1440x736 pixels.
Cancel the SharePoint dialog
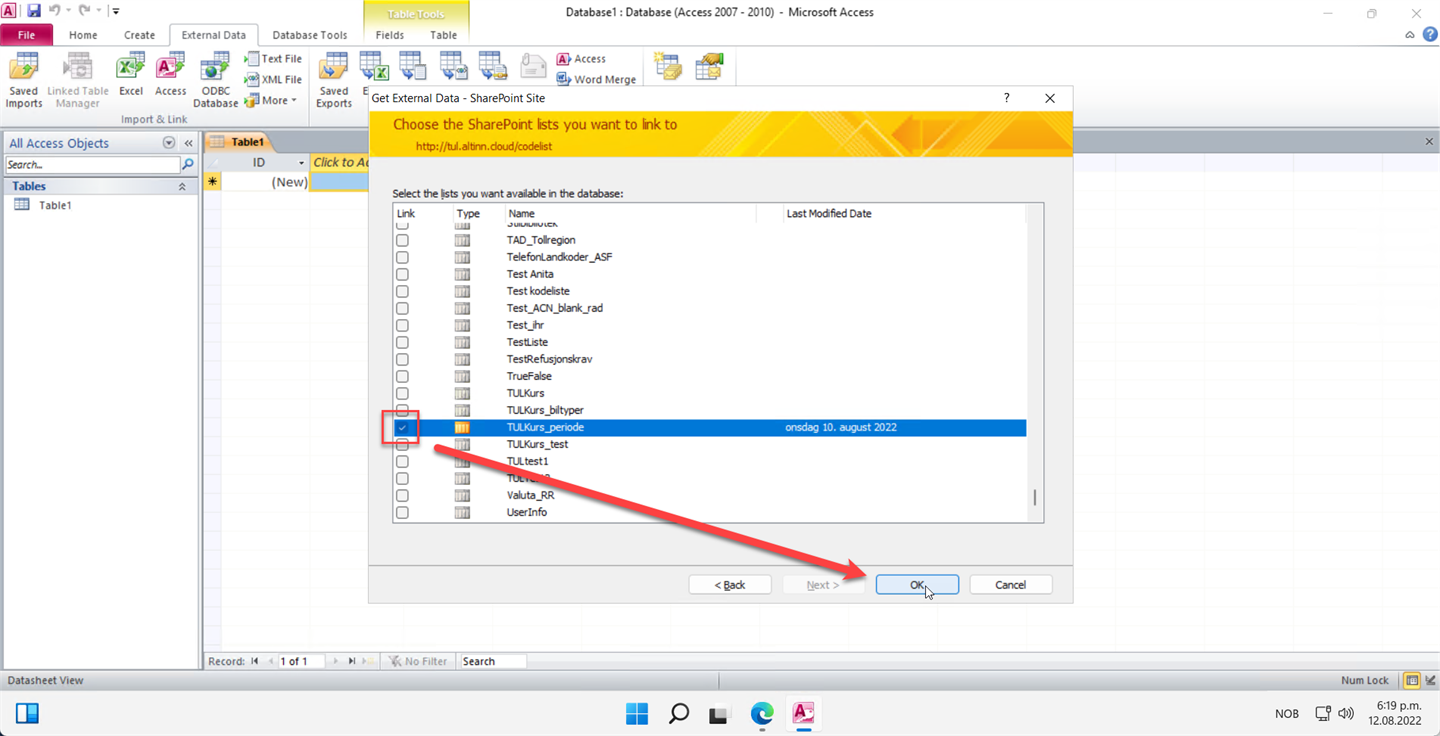(1011, 585)
